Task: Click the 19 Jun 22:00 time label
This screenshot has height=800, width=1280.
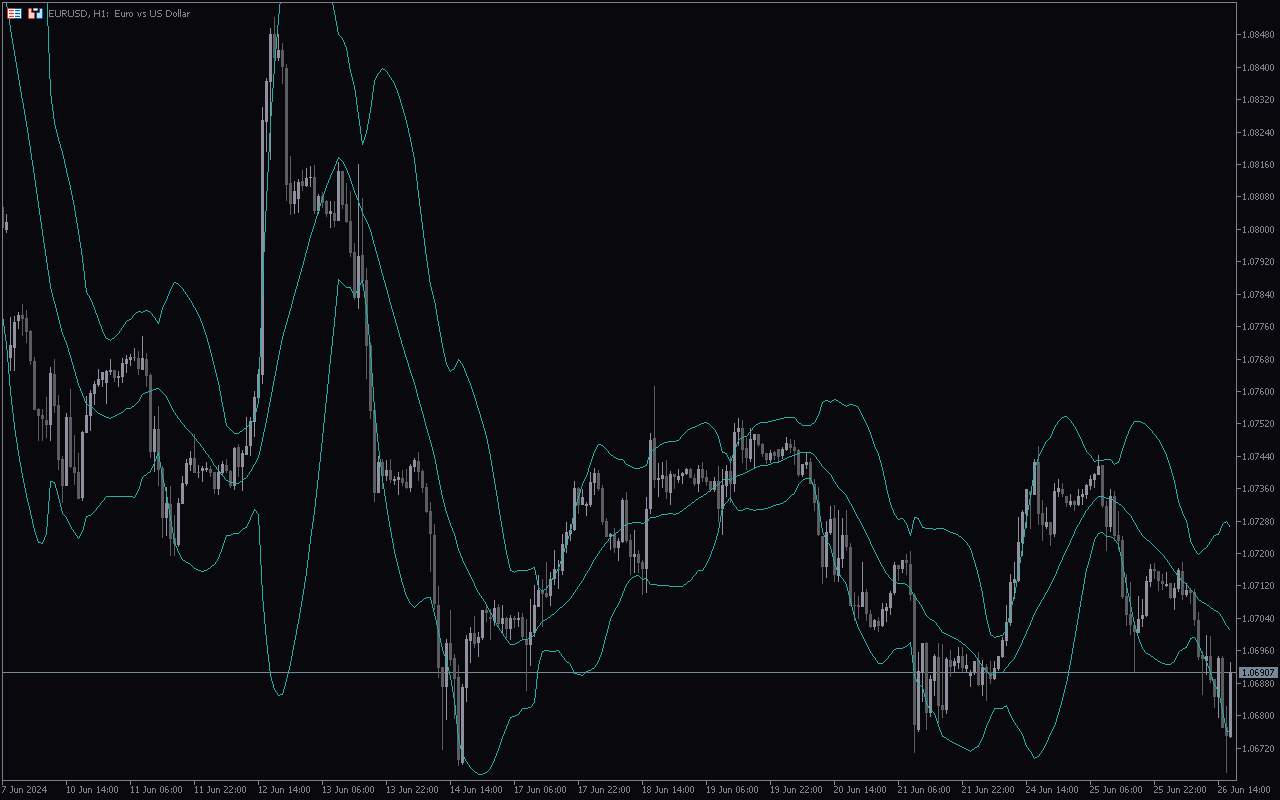Action: 796,790
